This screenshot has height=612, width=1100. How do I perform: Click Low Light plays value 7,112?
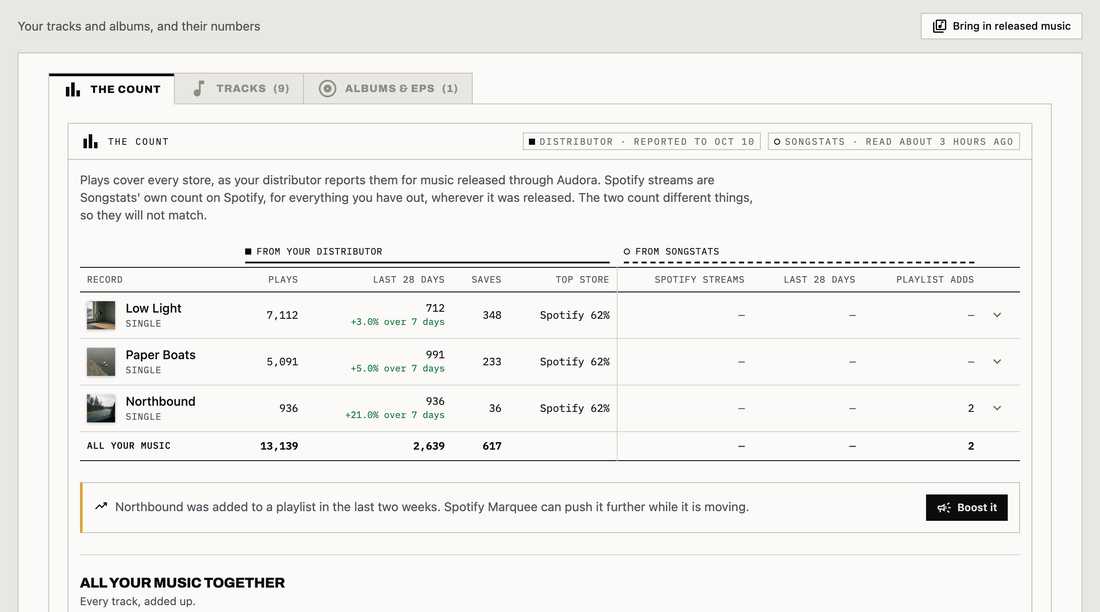point(282,315)
